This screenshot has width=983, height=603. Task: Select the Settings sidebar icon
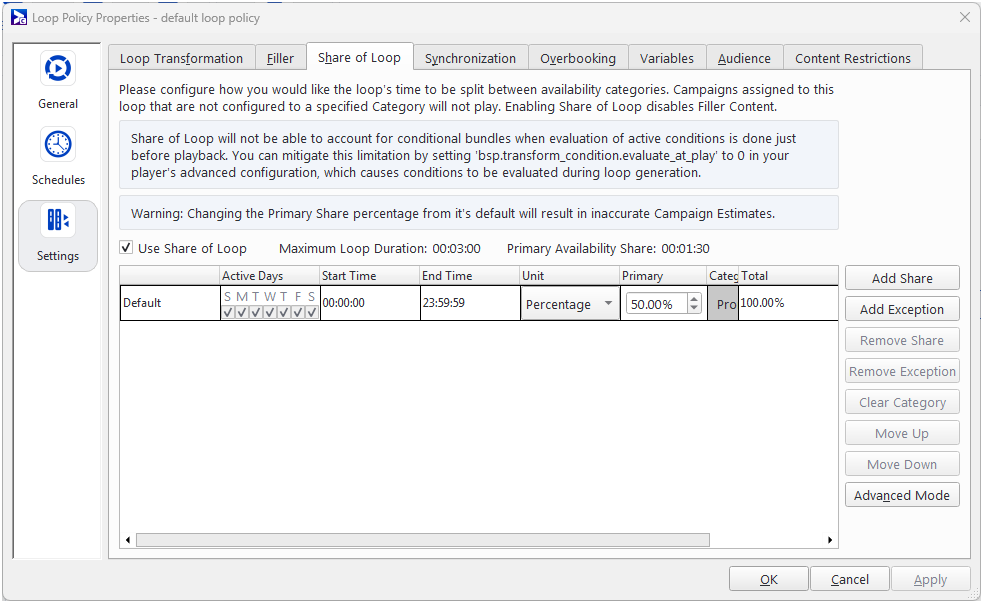coord(58,221)
